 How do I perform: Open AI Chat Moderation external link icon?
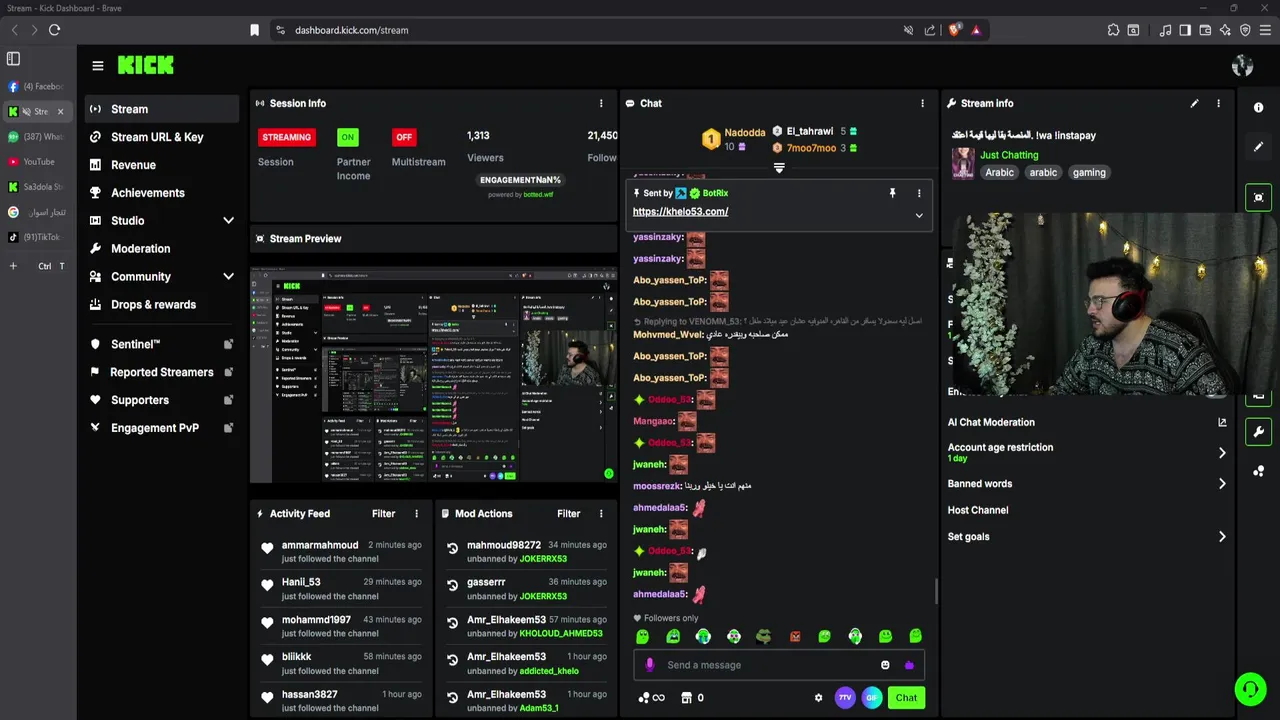(1222, 422)
